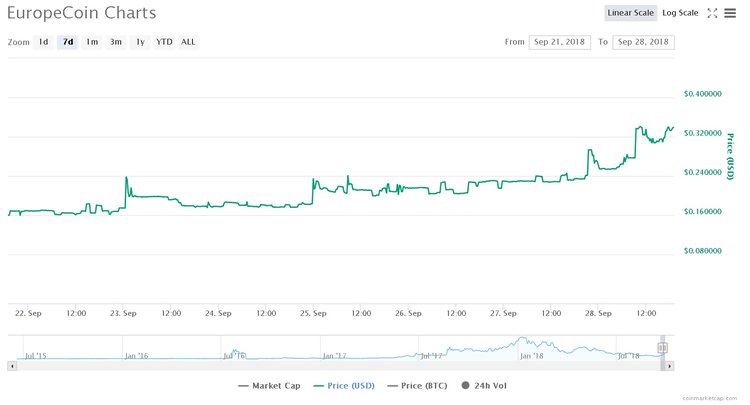Click Jan '18 in the navigator
Viewport: 750px width, 405px height.
[532, 356]
